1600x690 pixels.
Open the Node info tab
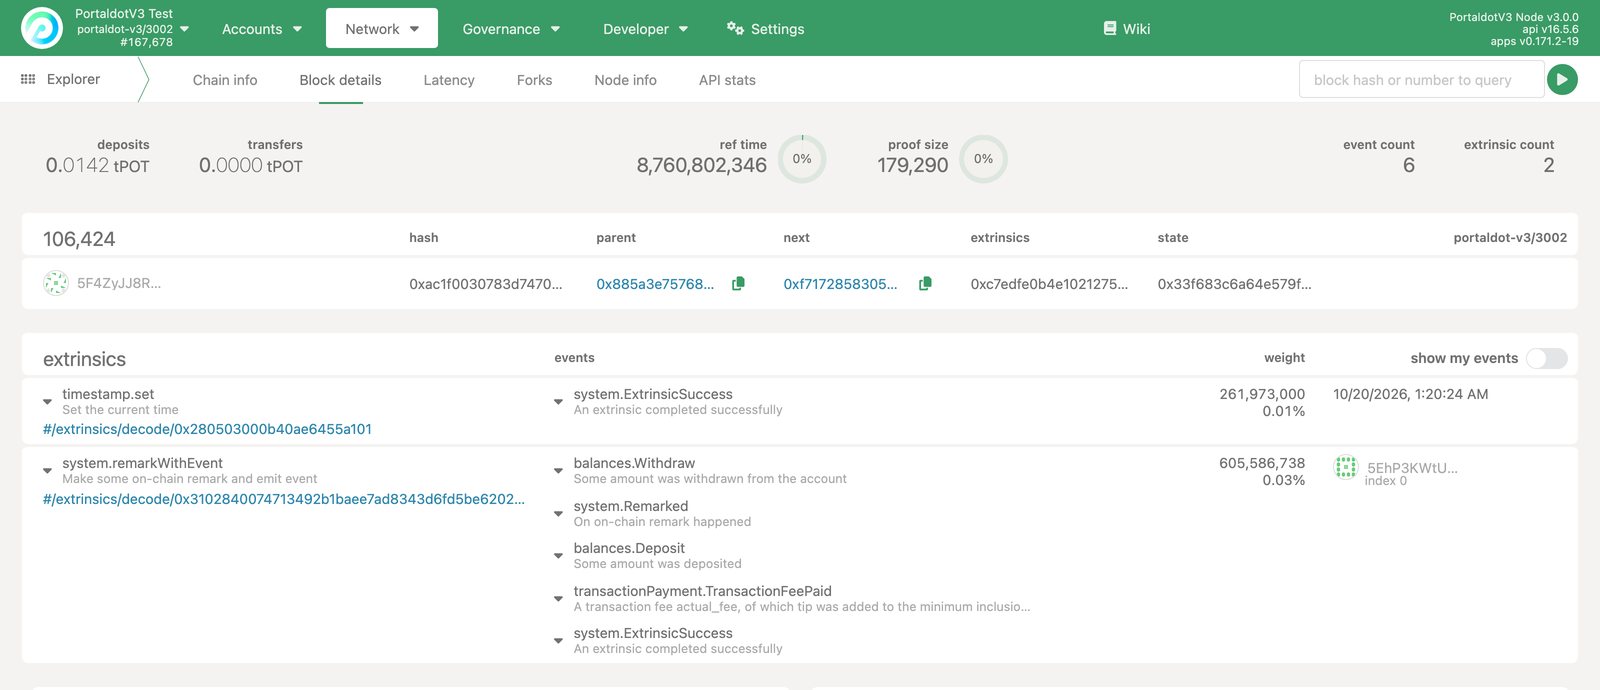tap(625, 80)
